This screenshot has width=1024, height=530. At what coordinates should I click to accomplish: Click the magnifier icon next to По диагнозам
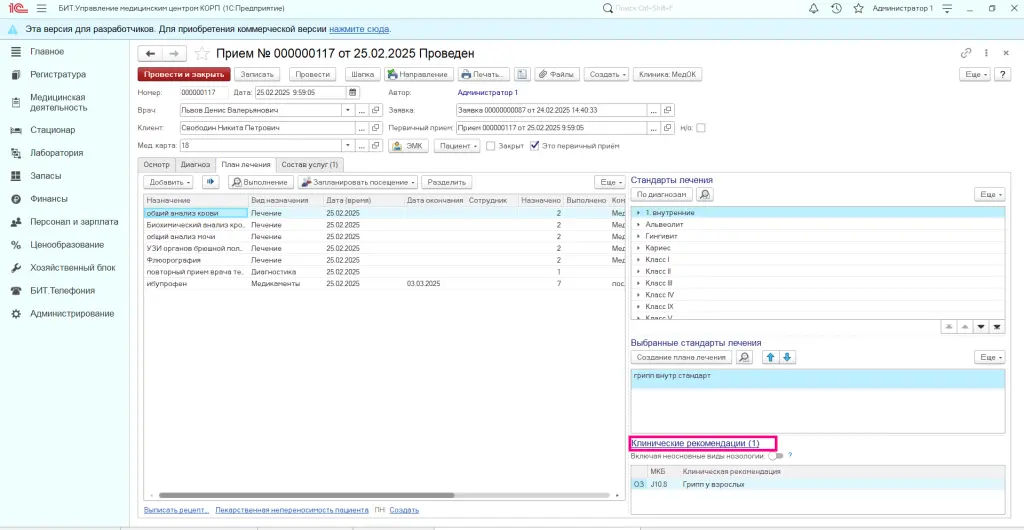(x=705, y=194)
